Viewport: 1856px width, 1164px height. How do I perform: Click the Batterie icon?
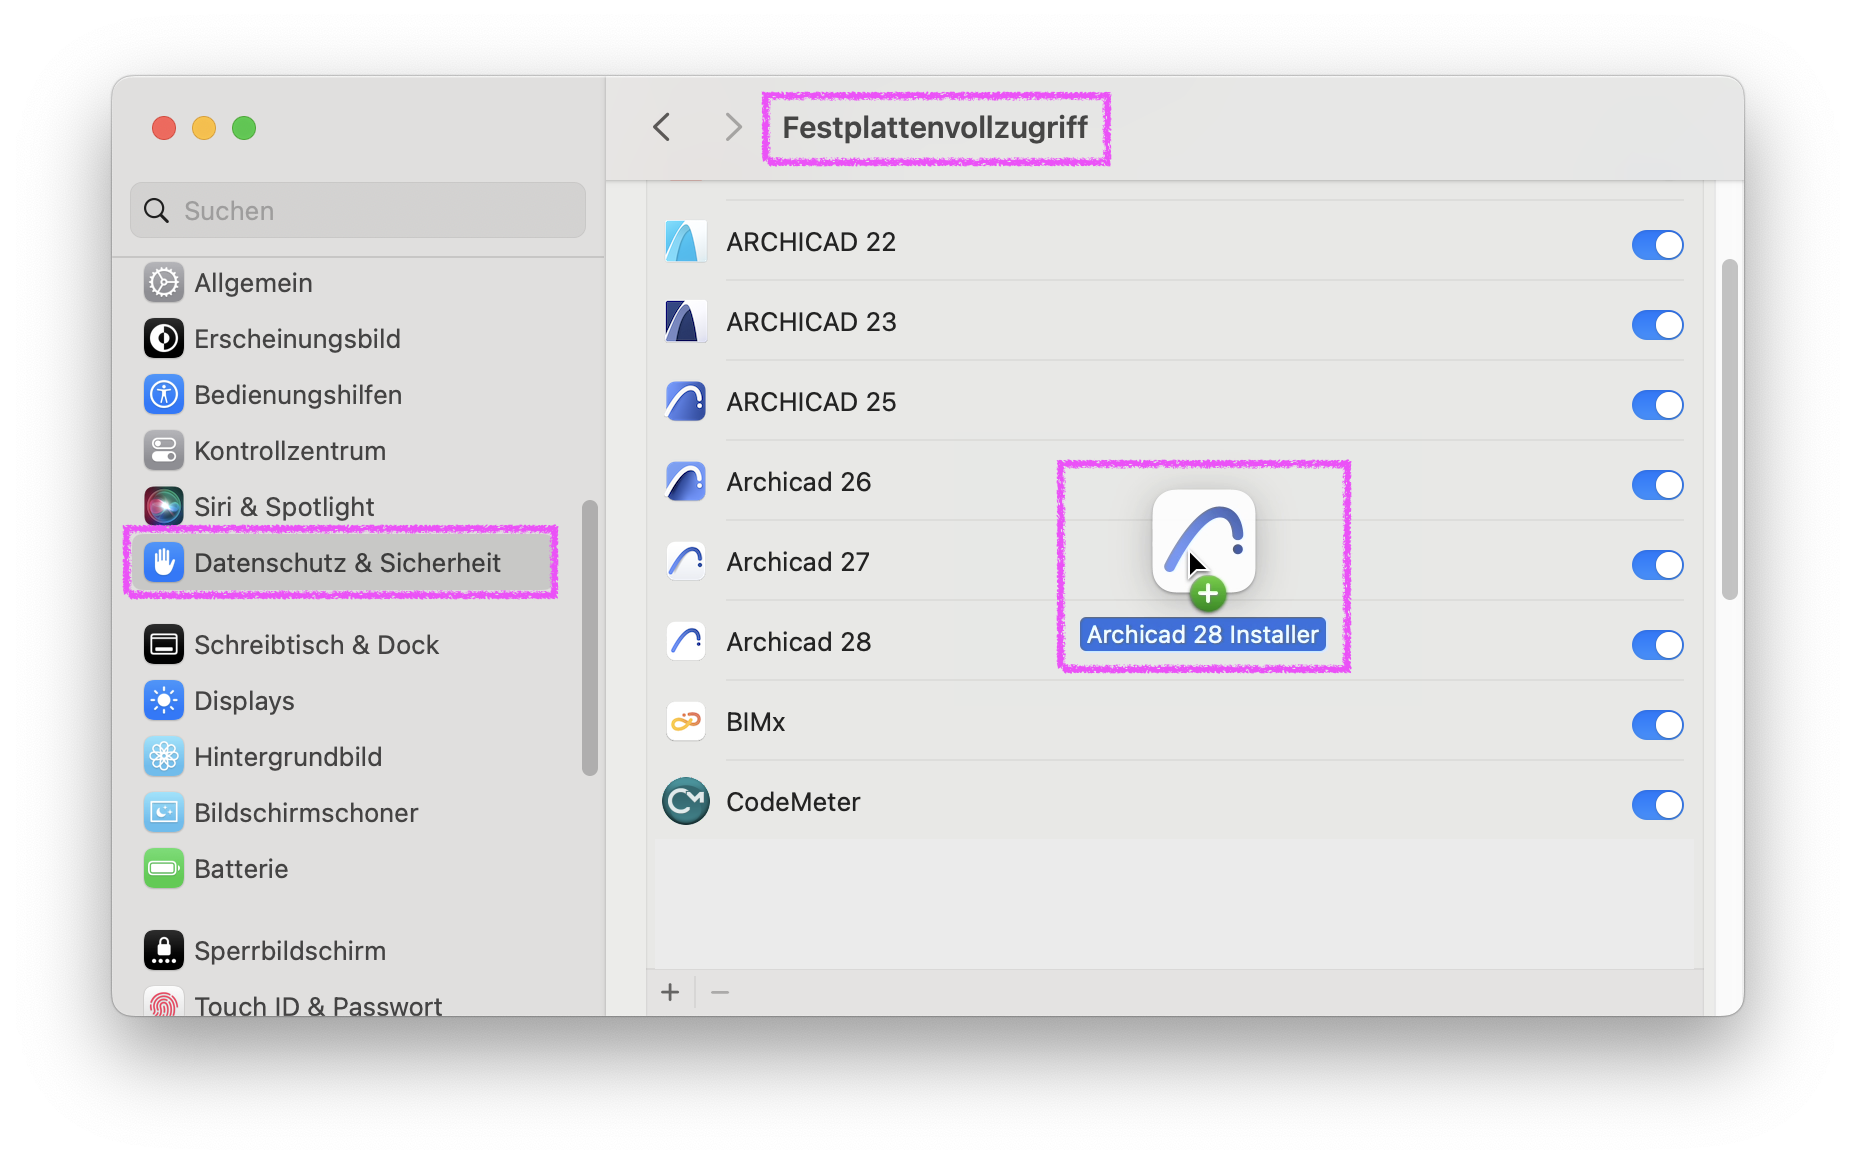[x=164, y=869]
